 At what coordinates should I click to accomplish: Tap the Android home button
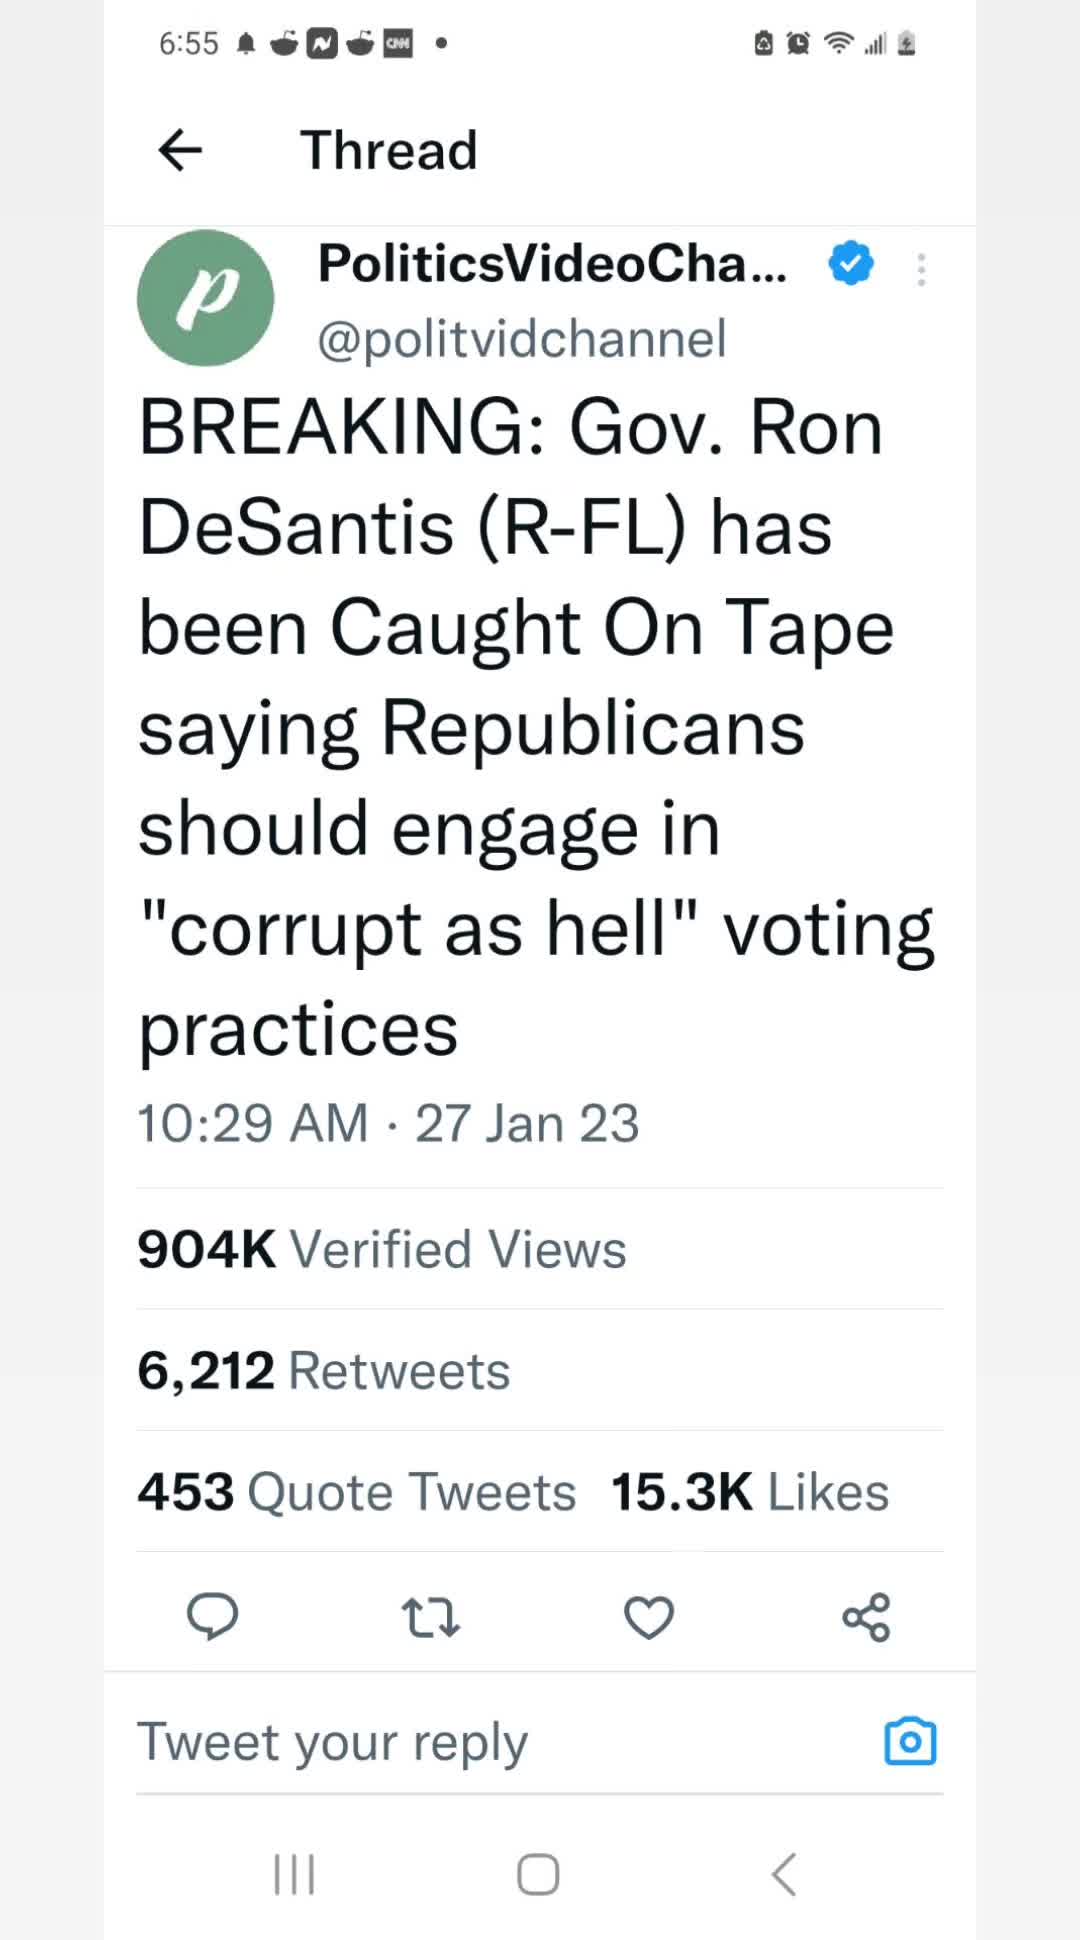[x=538, y=1874]
